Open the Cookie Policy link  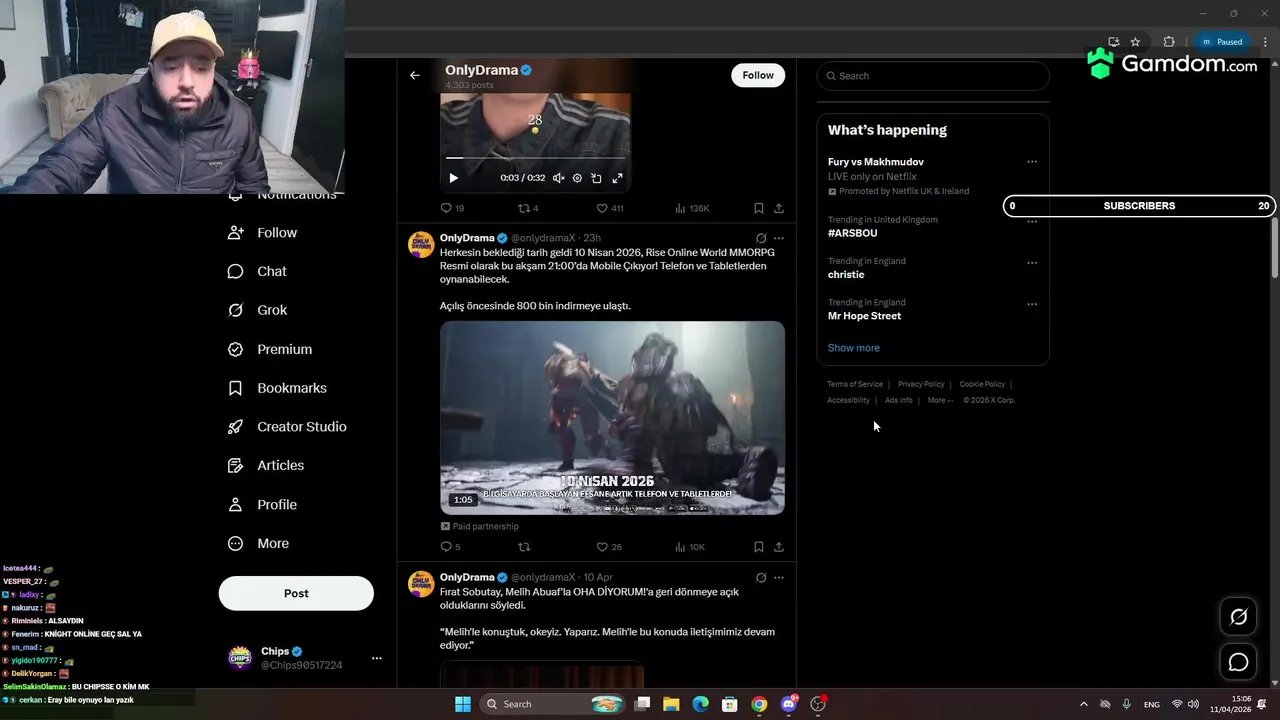tap(982, 384)
